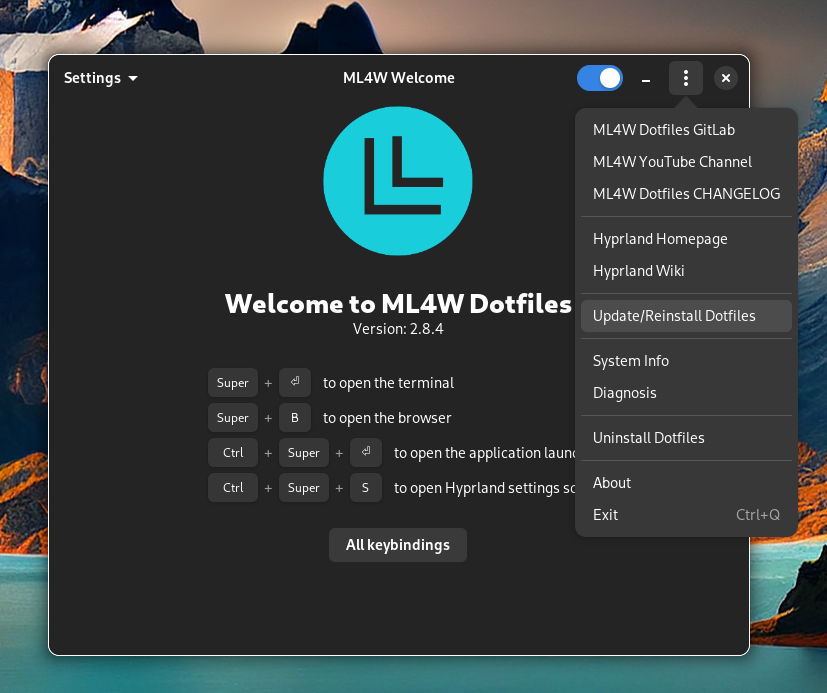Toggle the blue switch in the header bar

(600, 78)
